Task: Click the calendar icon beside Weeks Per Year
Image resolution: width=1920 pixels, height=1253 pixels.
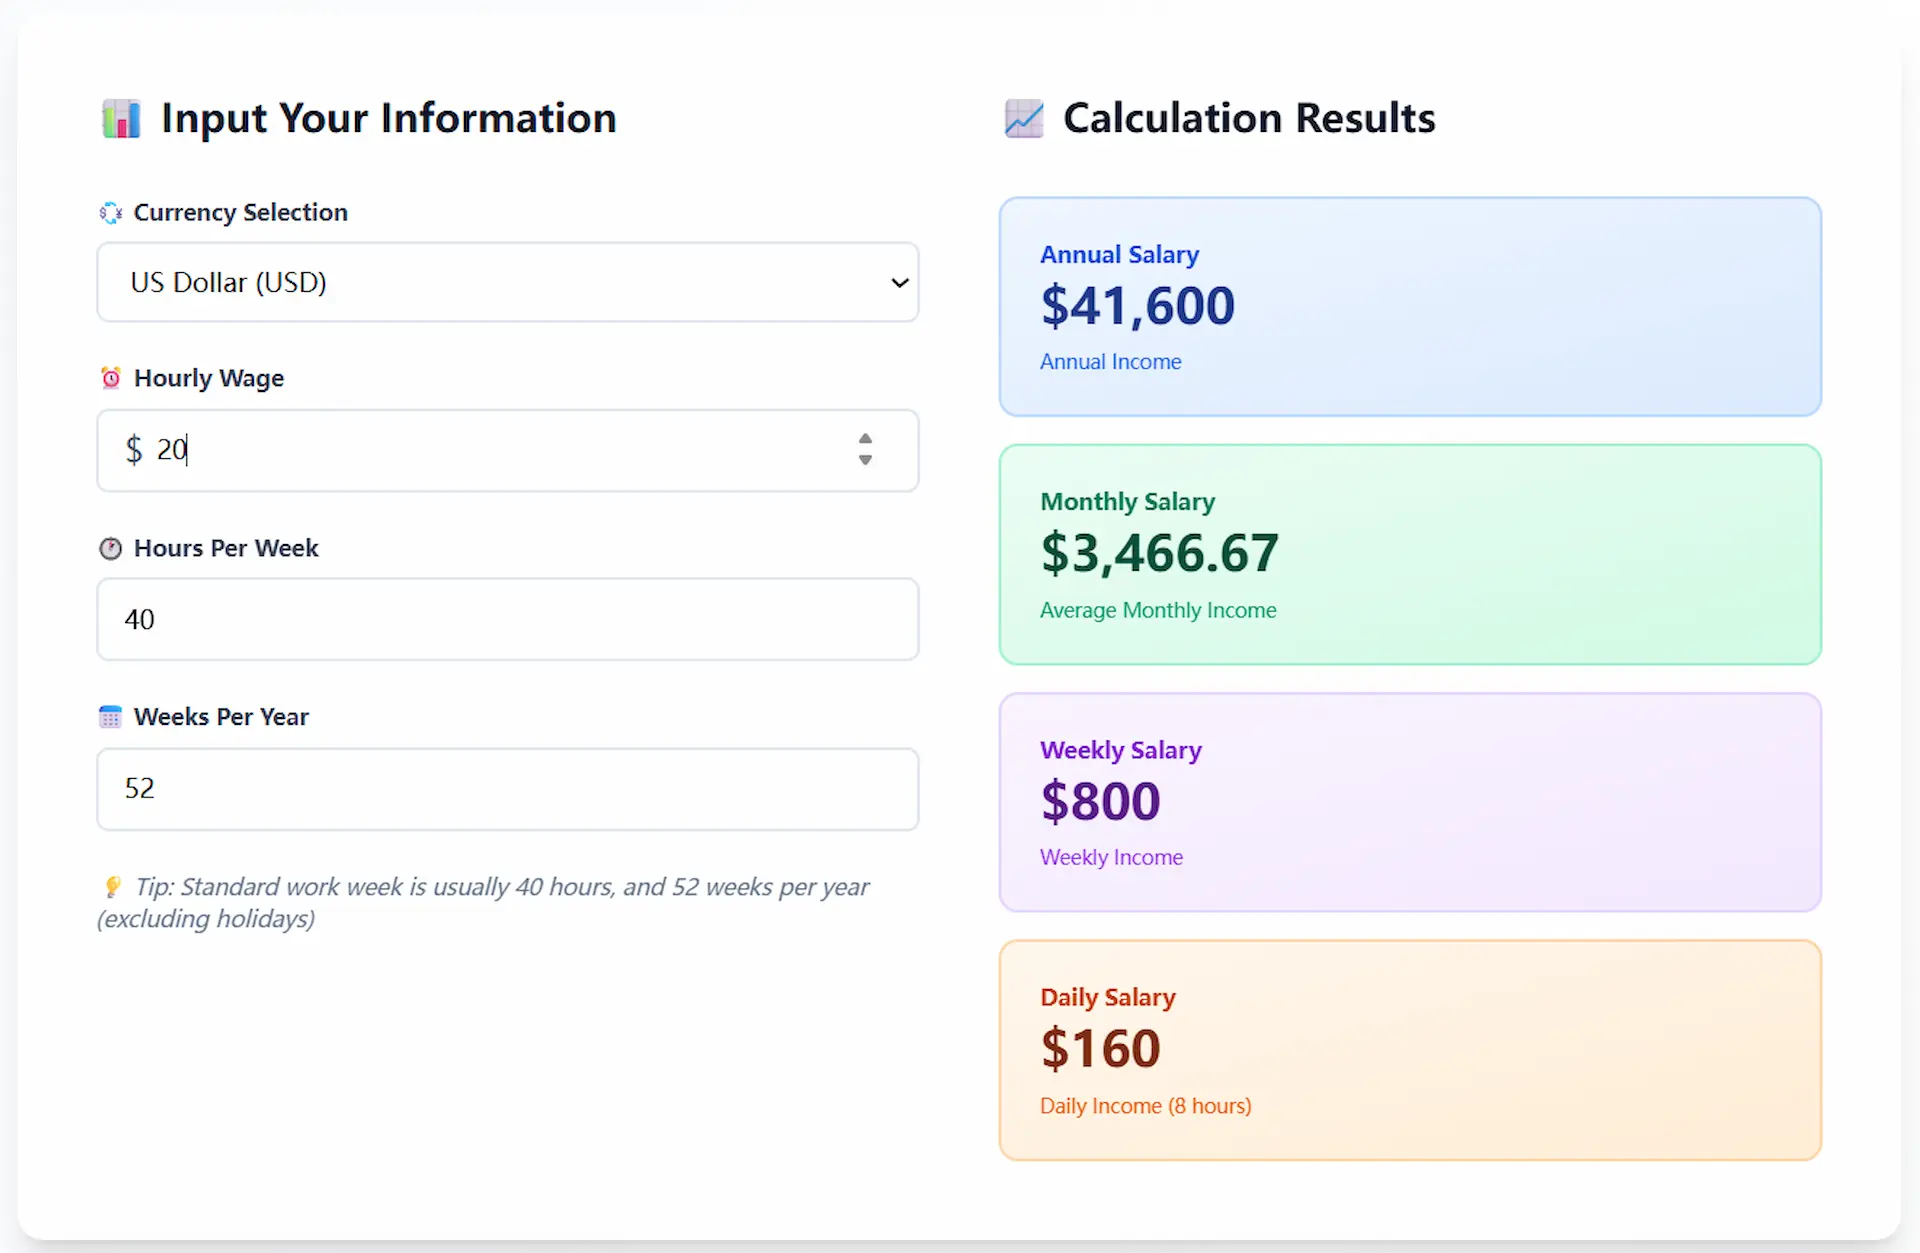Action: click(110, 716)
